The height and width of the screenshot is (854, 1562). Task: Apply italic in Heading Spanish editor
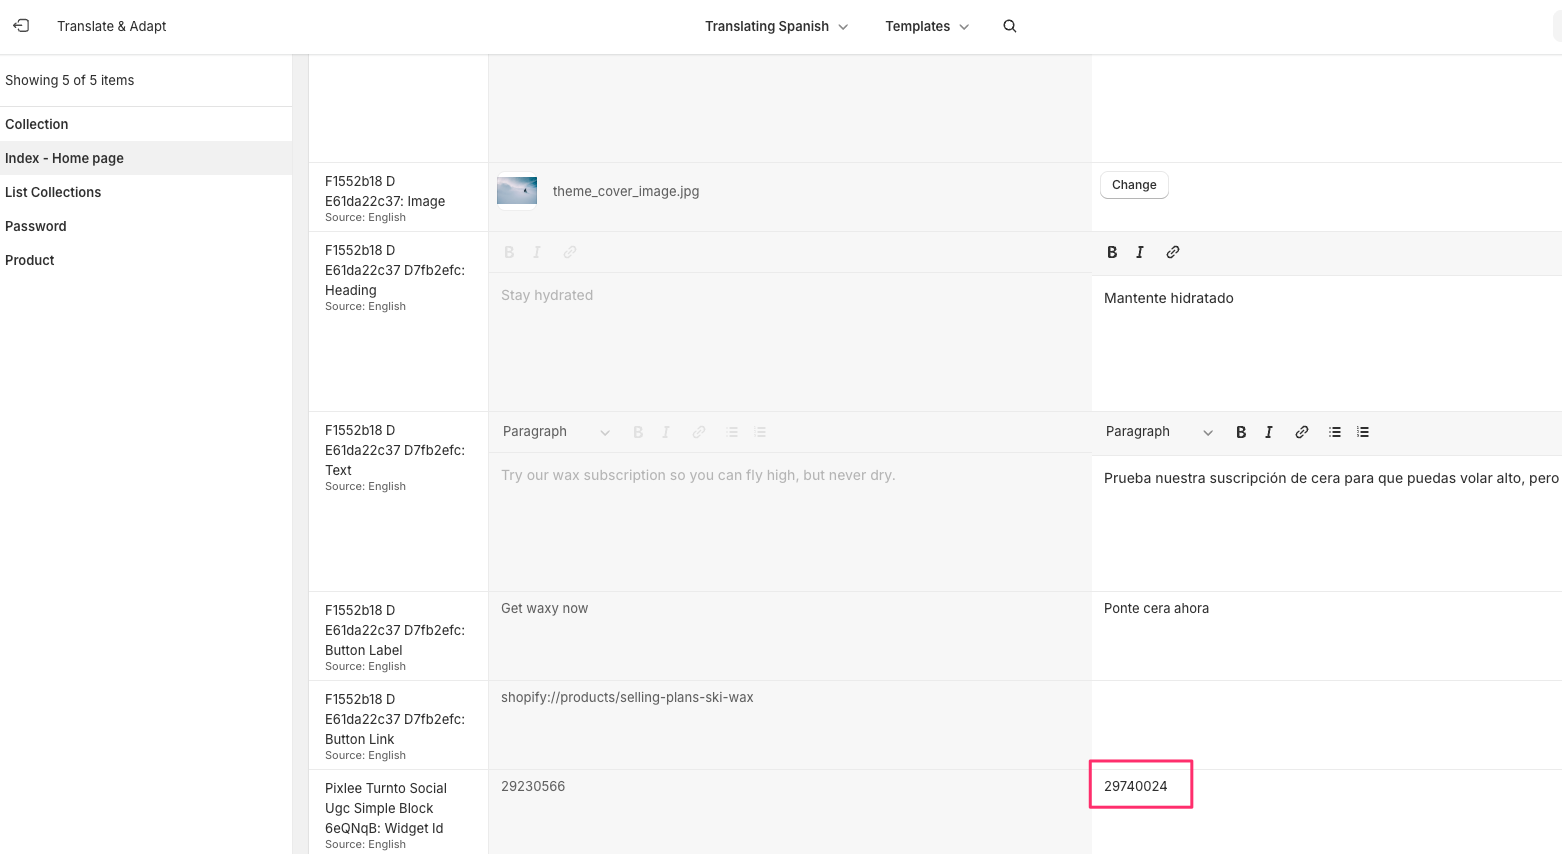pos(1140,252)
